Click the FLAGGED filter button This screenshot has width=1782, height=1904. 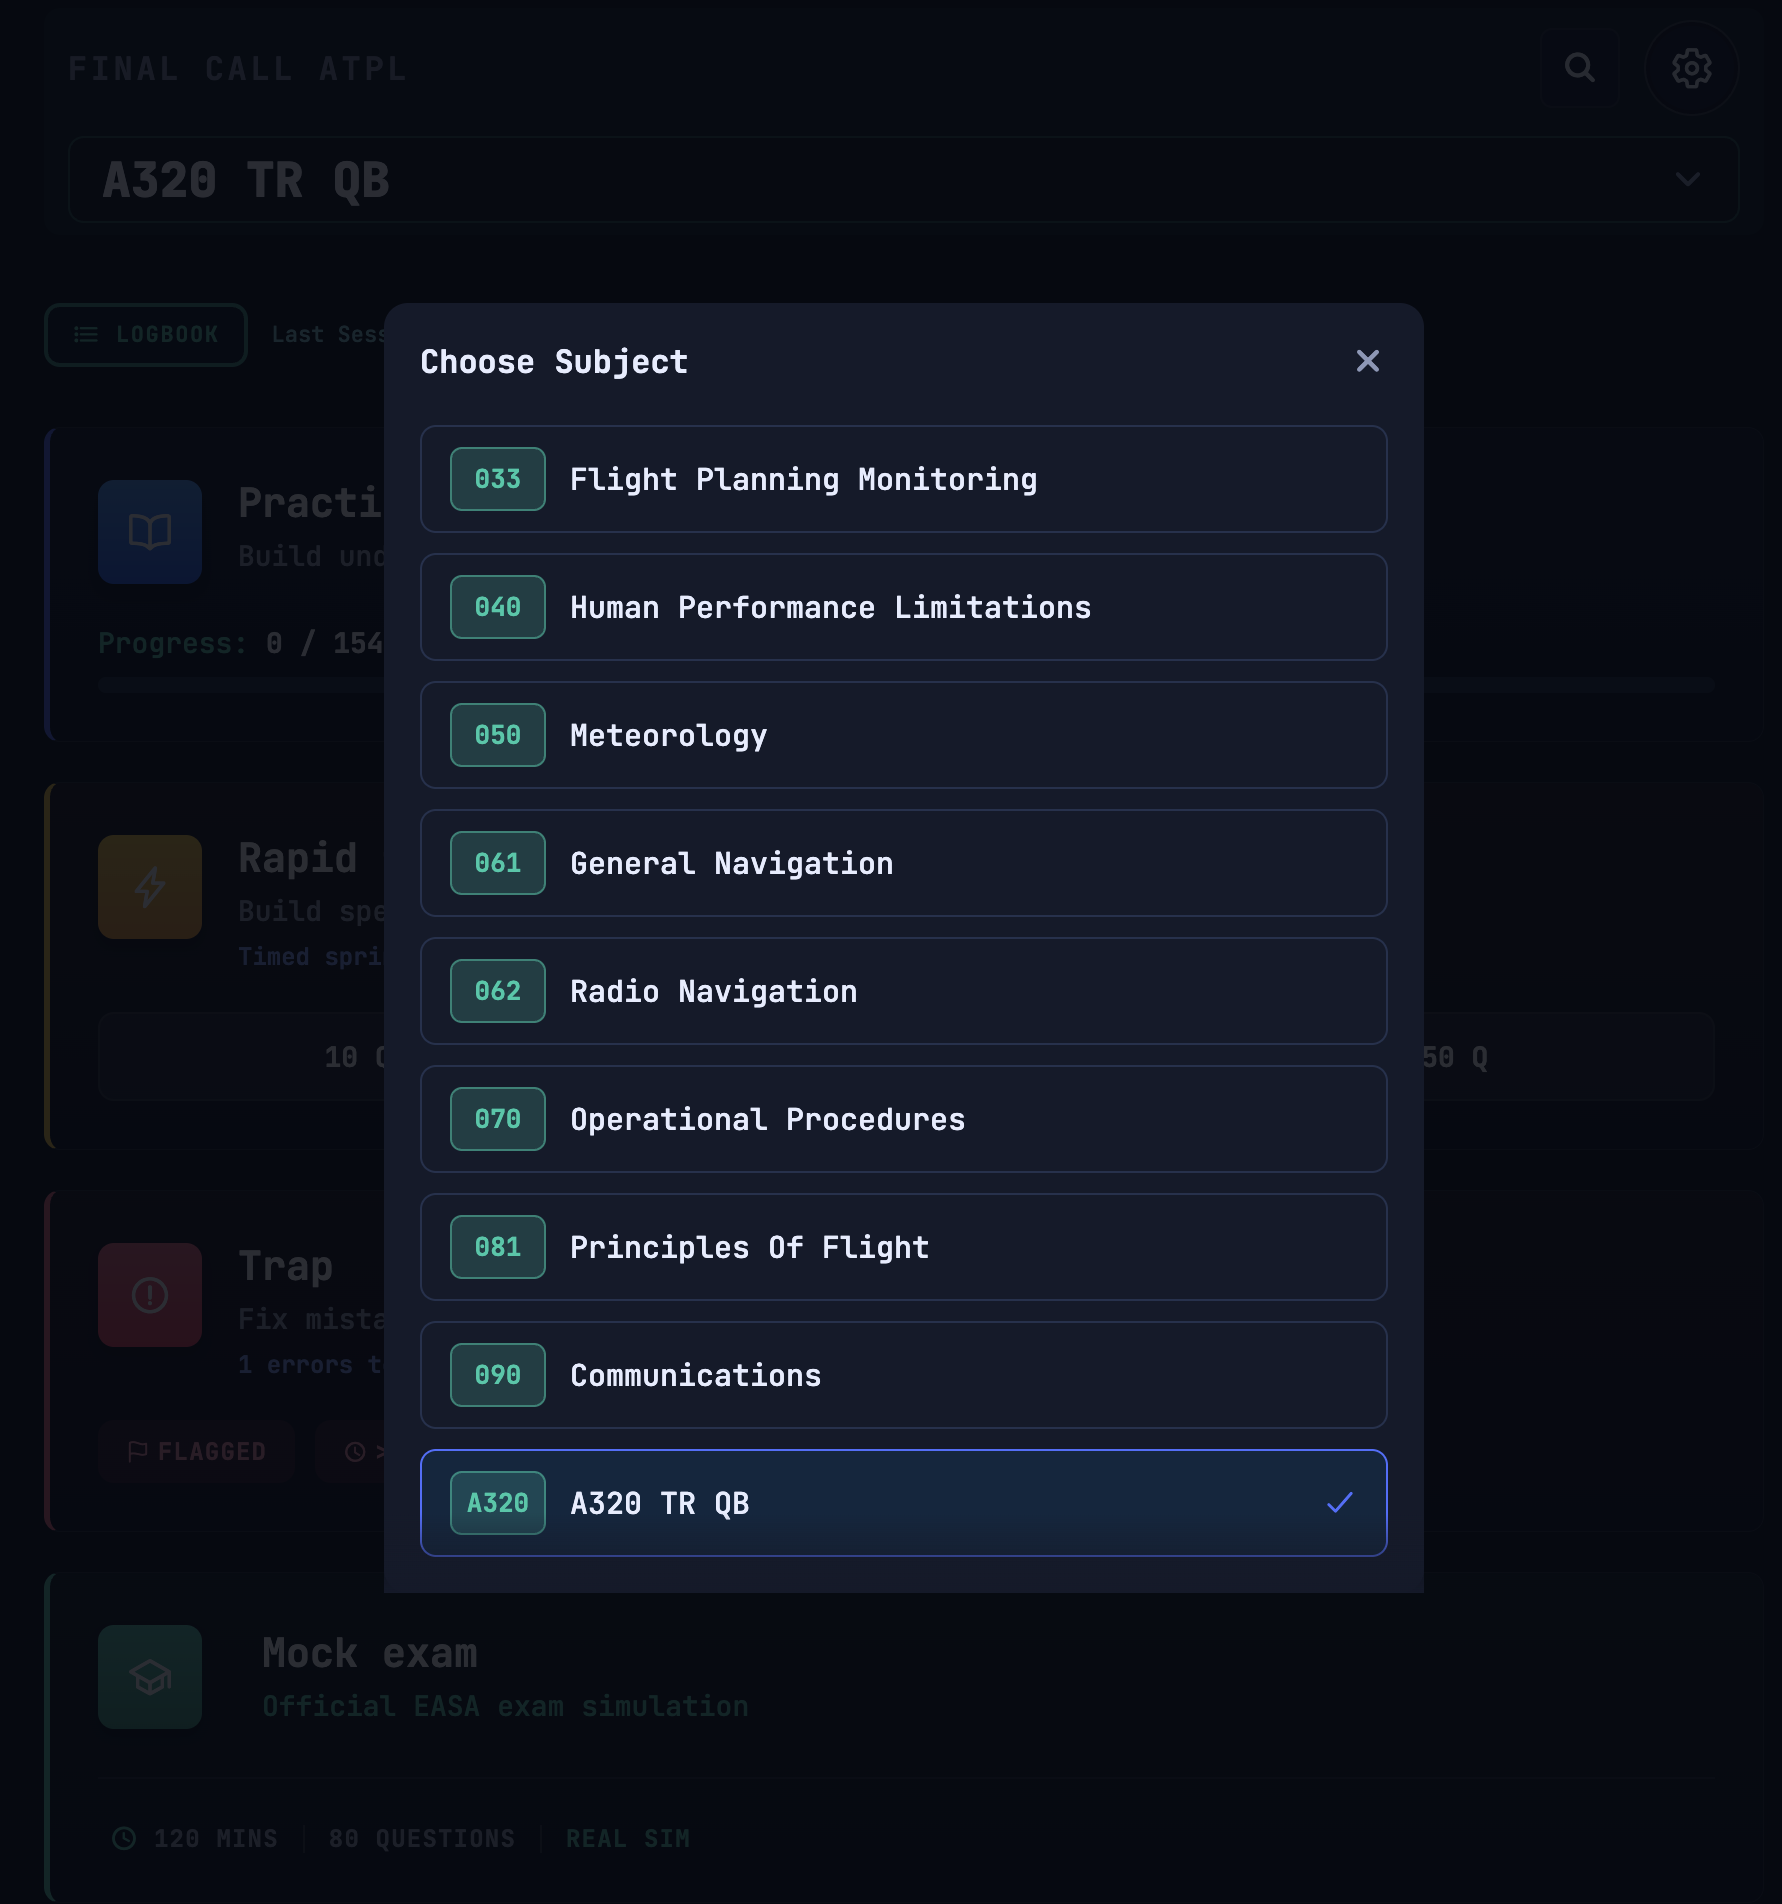pyautogui.click(x=197, y=1451)
